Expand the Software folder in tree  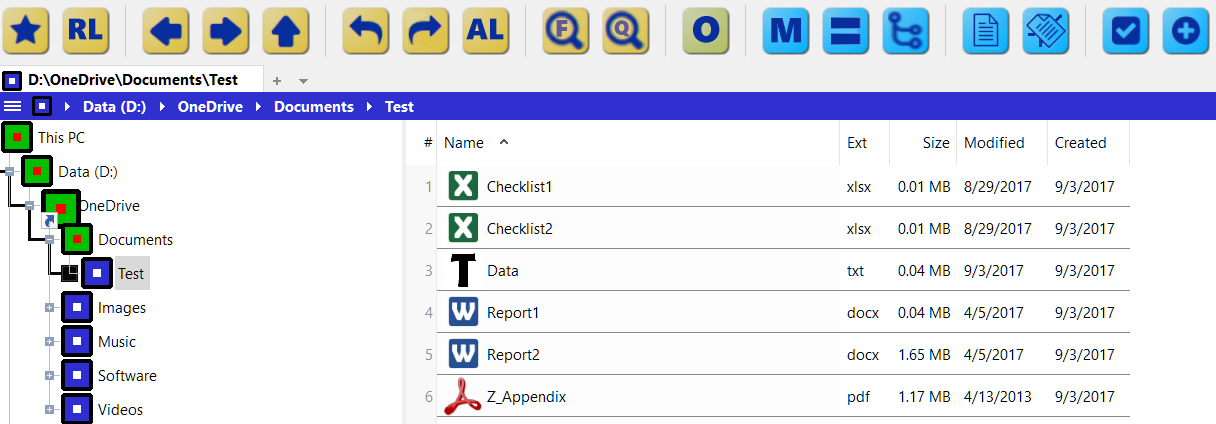(x=49, y=376)
